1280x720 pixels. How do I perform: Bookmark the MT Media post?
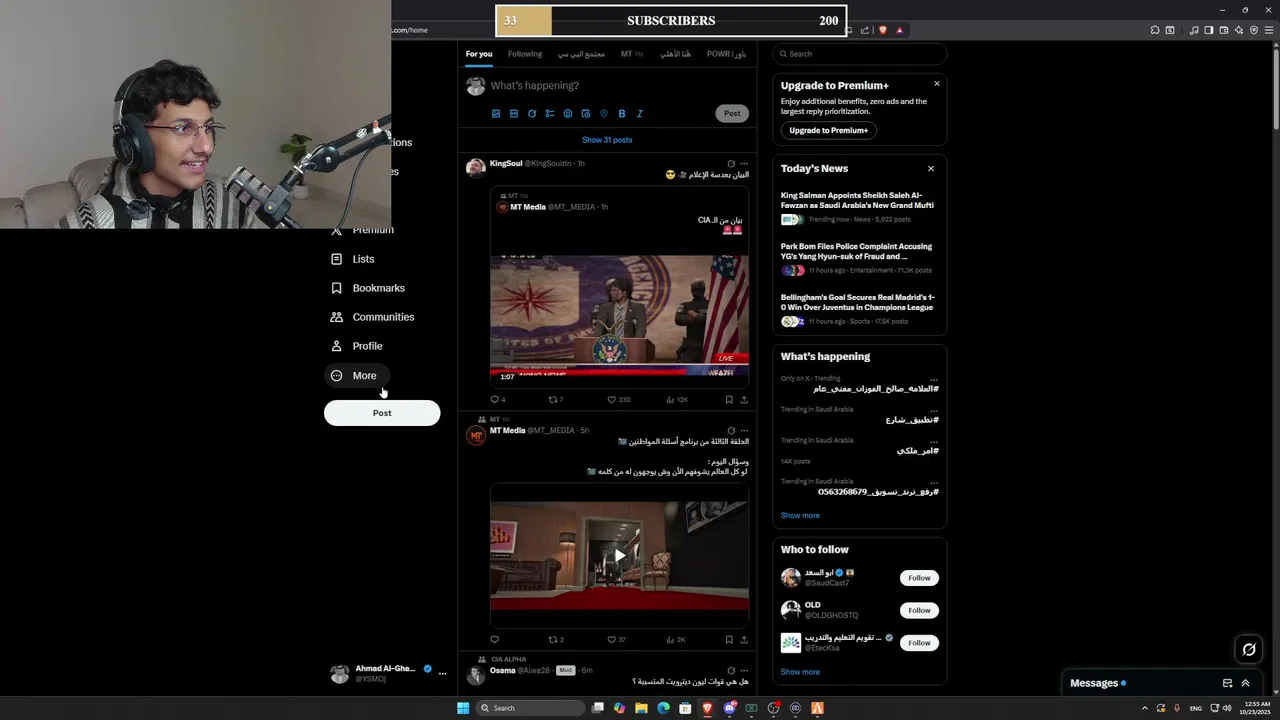[728, 640]
